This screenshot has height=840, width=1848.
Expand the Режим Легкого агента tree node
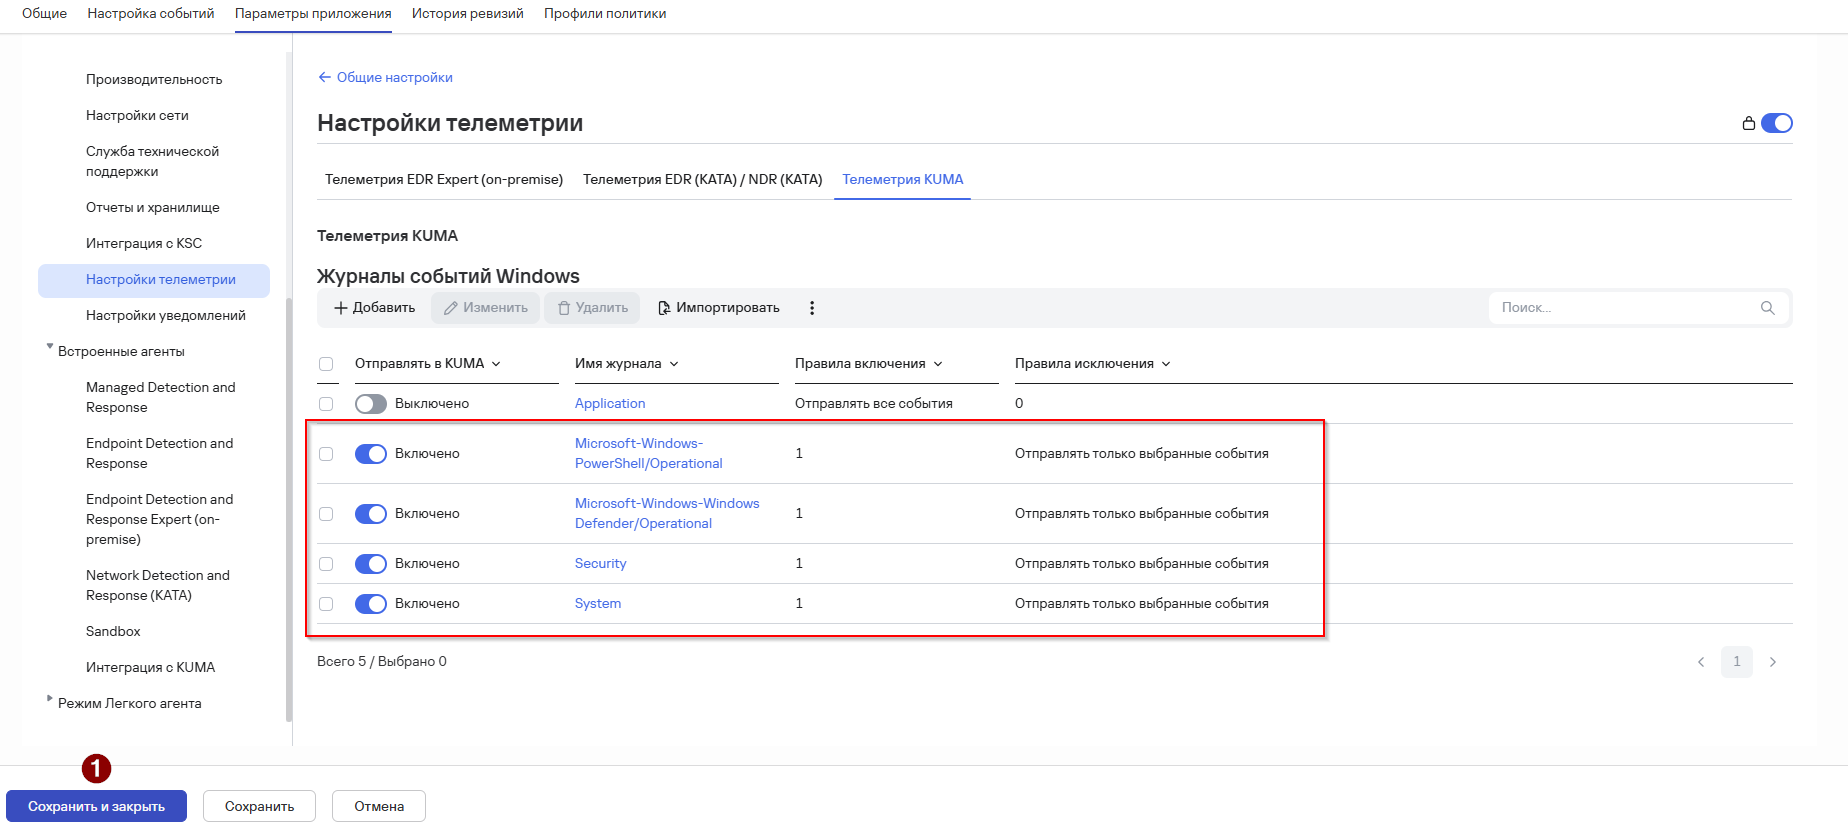pos(50,699)
